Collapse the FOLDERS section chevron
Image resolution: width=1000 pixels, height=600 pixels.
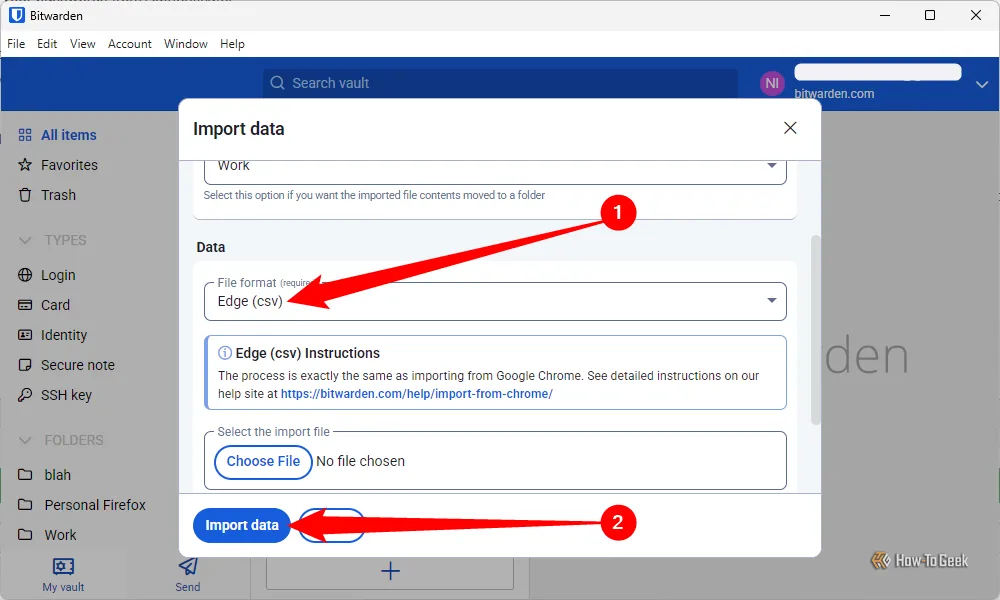(x=25, y=440)
